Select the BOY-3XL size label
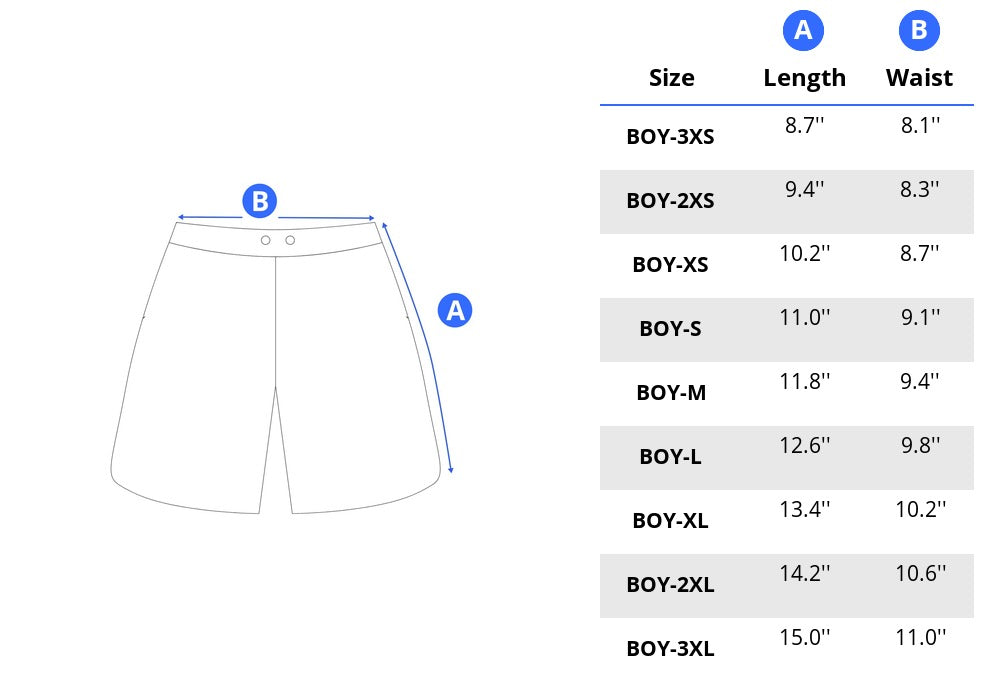Viewport: 994px width, 700px height. (670, 649)
